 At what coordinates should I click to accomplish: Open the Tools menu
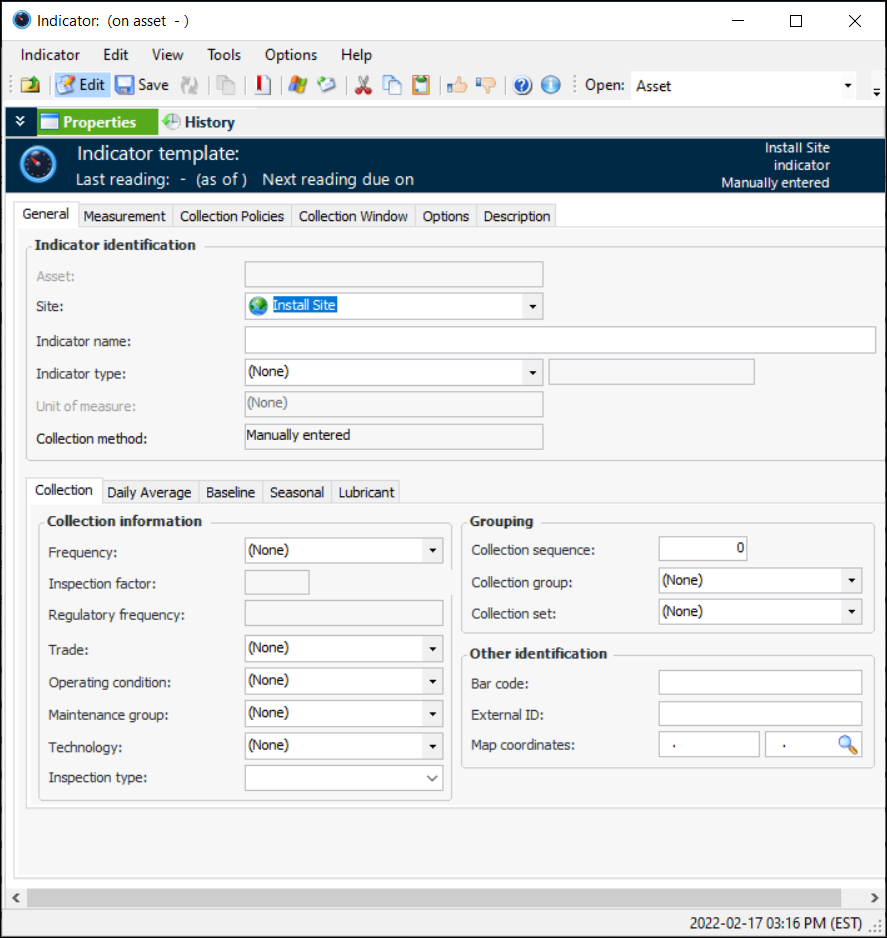(224, 55)
